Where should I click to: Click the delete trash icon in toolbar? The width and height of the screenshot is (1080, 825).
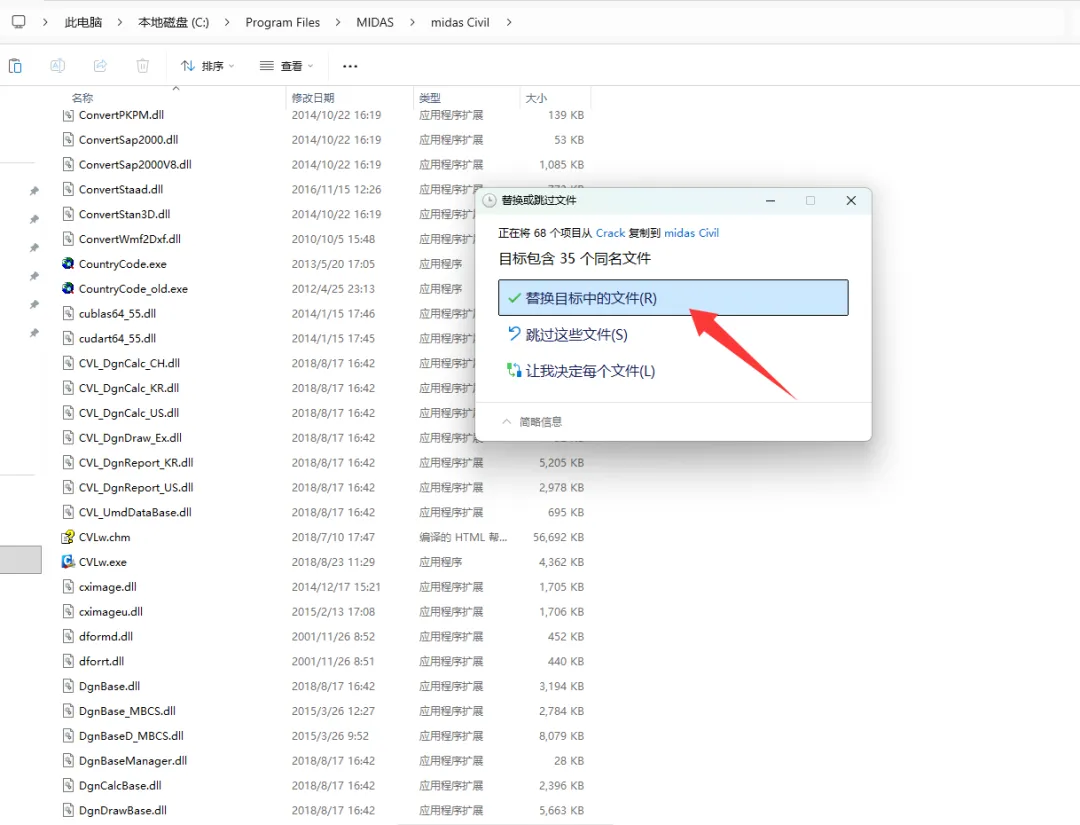[143, 66]
